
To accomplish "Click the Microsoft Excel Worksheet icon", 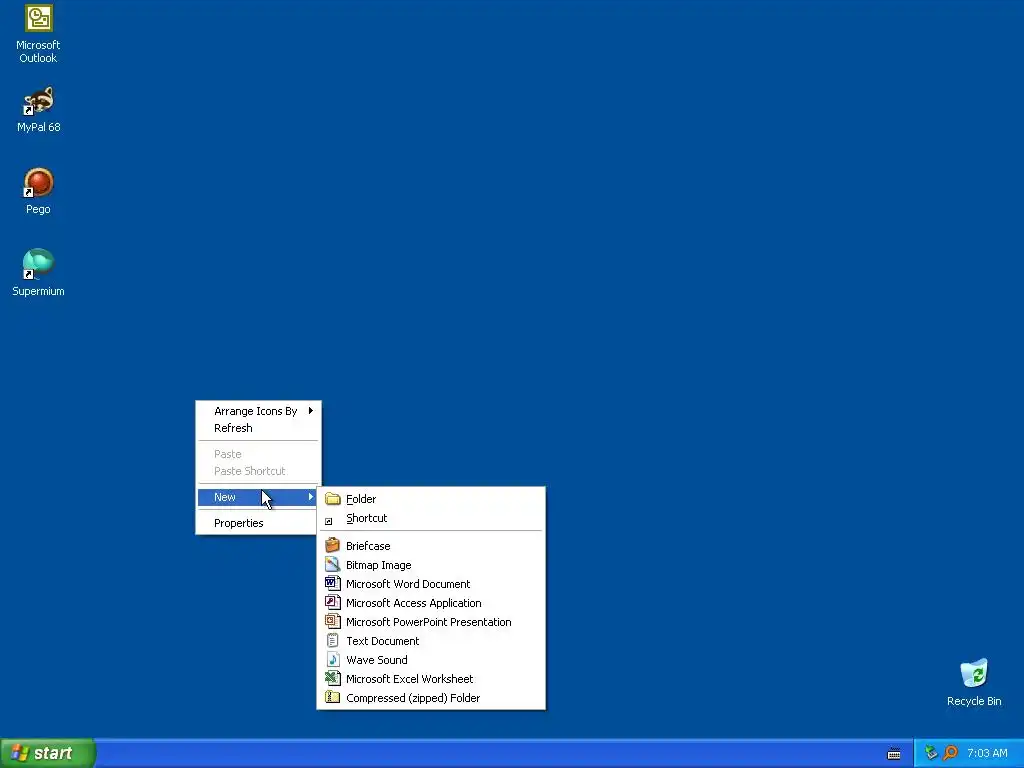I will click(x=332, y=678).
